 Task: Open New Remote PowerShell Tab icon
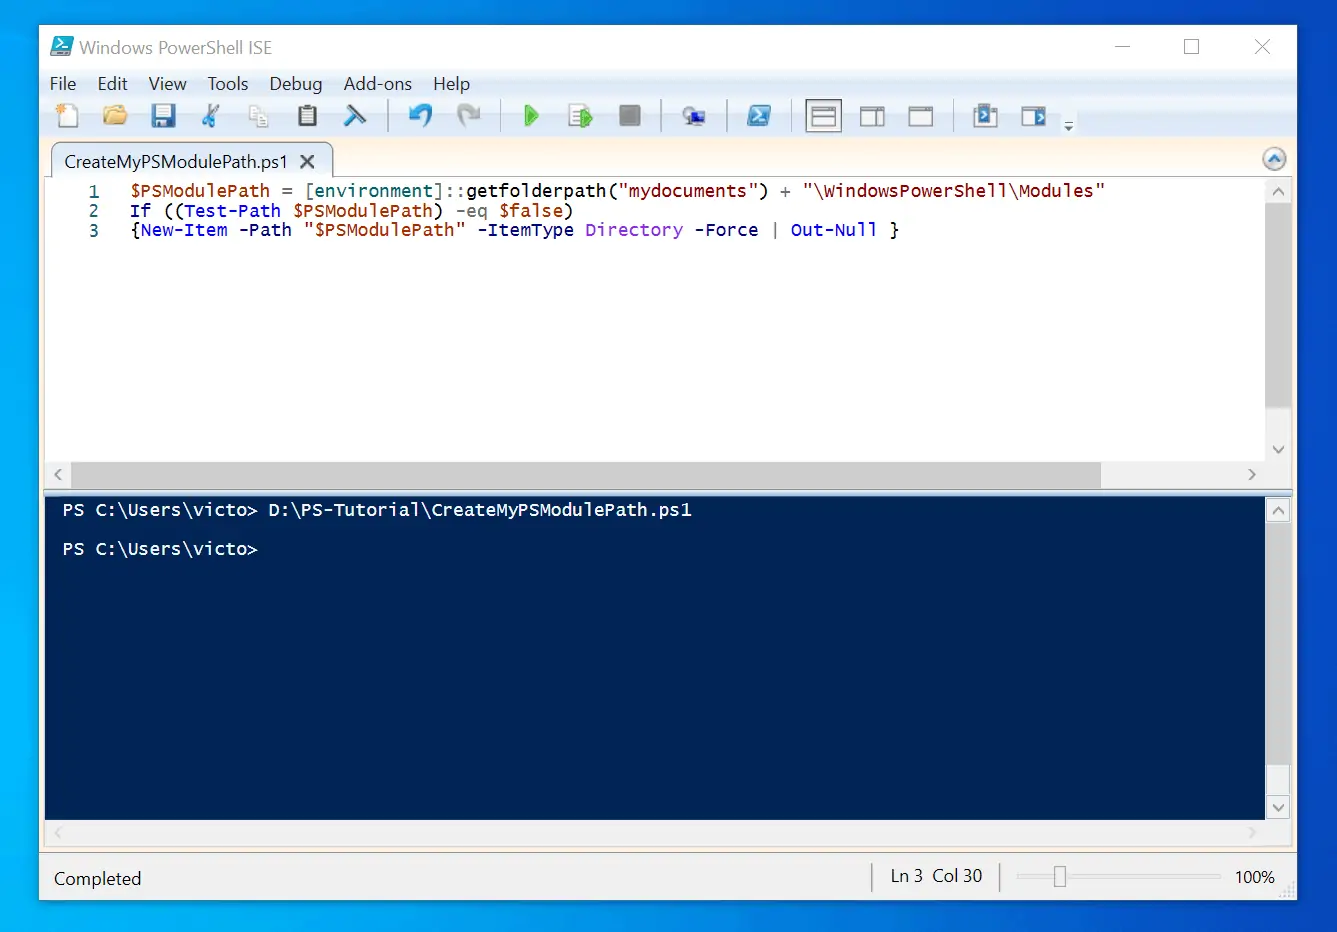click(x=694, y=117)
